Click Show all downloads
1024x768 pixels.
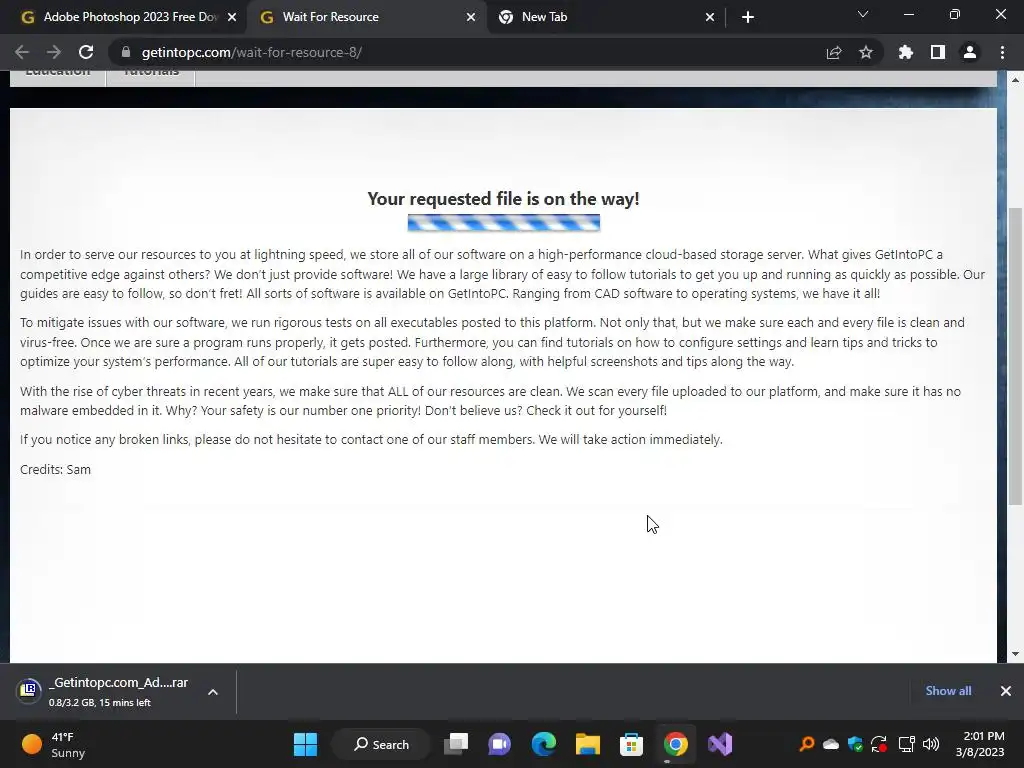click(948, 691)
